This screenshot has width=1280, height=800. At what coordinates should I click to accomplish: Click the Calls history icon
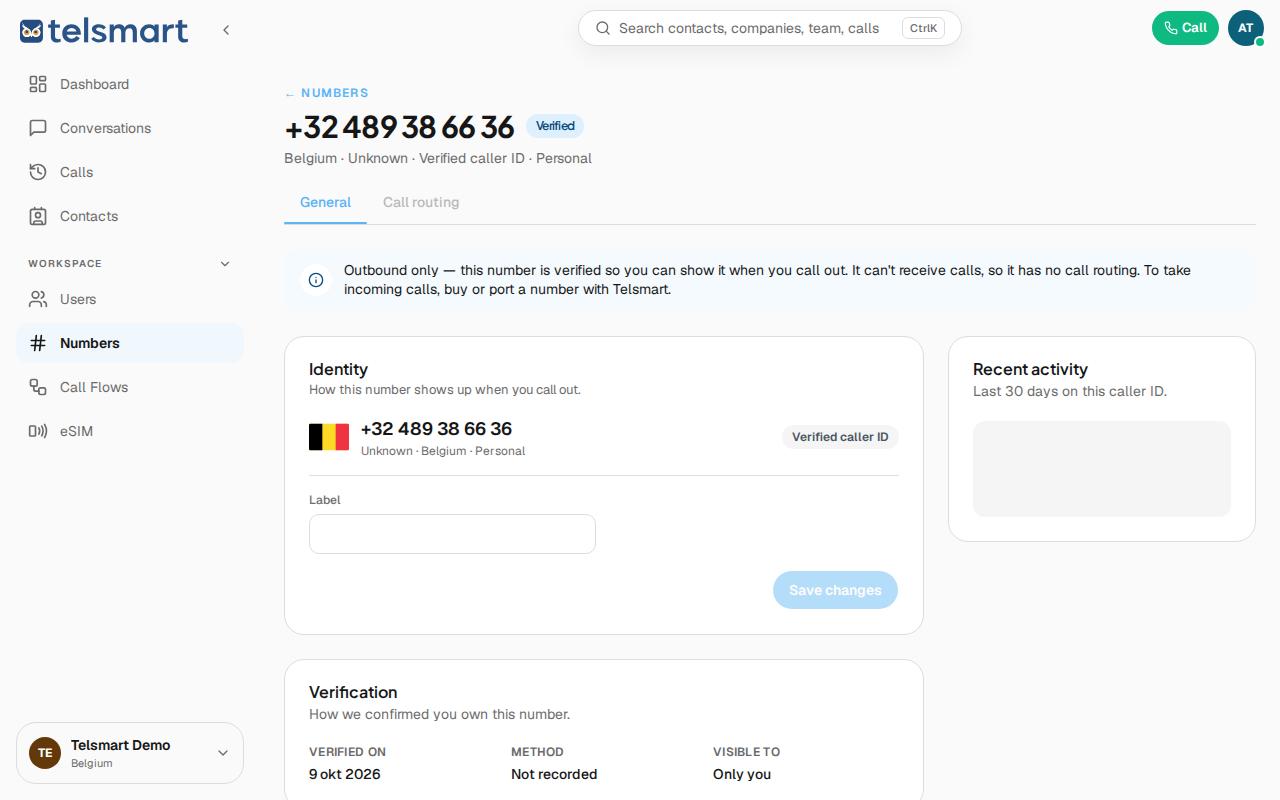[38, 172]
